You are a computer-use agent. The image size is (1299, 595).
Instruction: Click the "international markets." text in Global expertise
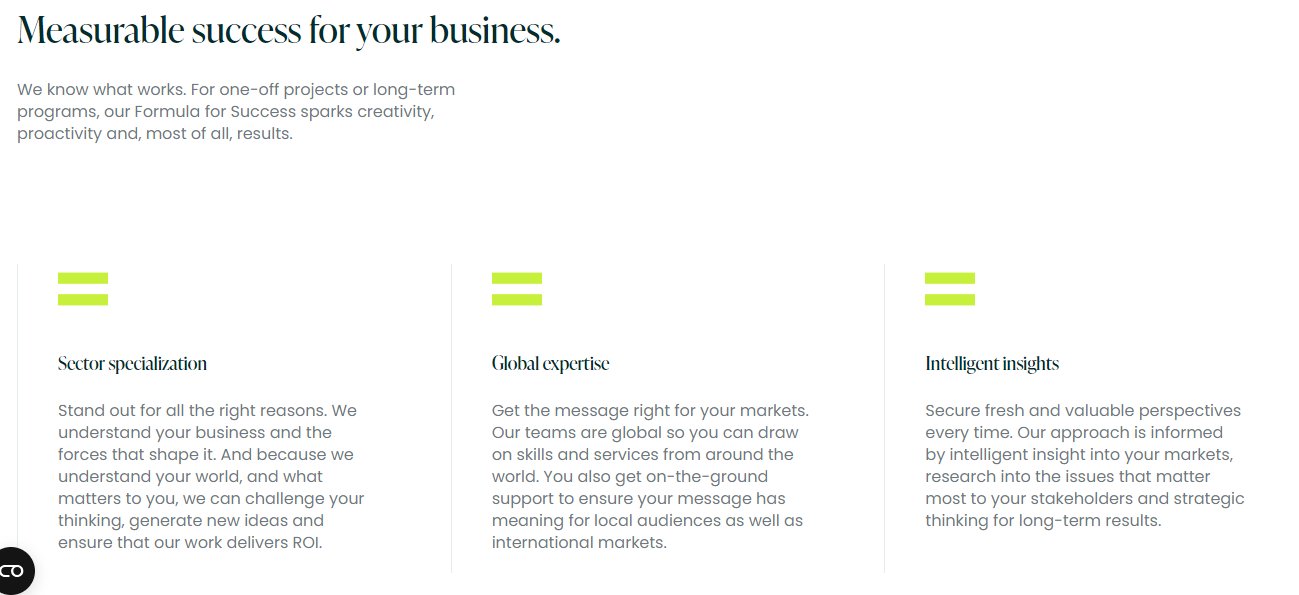(x=579, y=543)
